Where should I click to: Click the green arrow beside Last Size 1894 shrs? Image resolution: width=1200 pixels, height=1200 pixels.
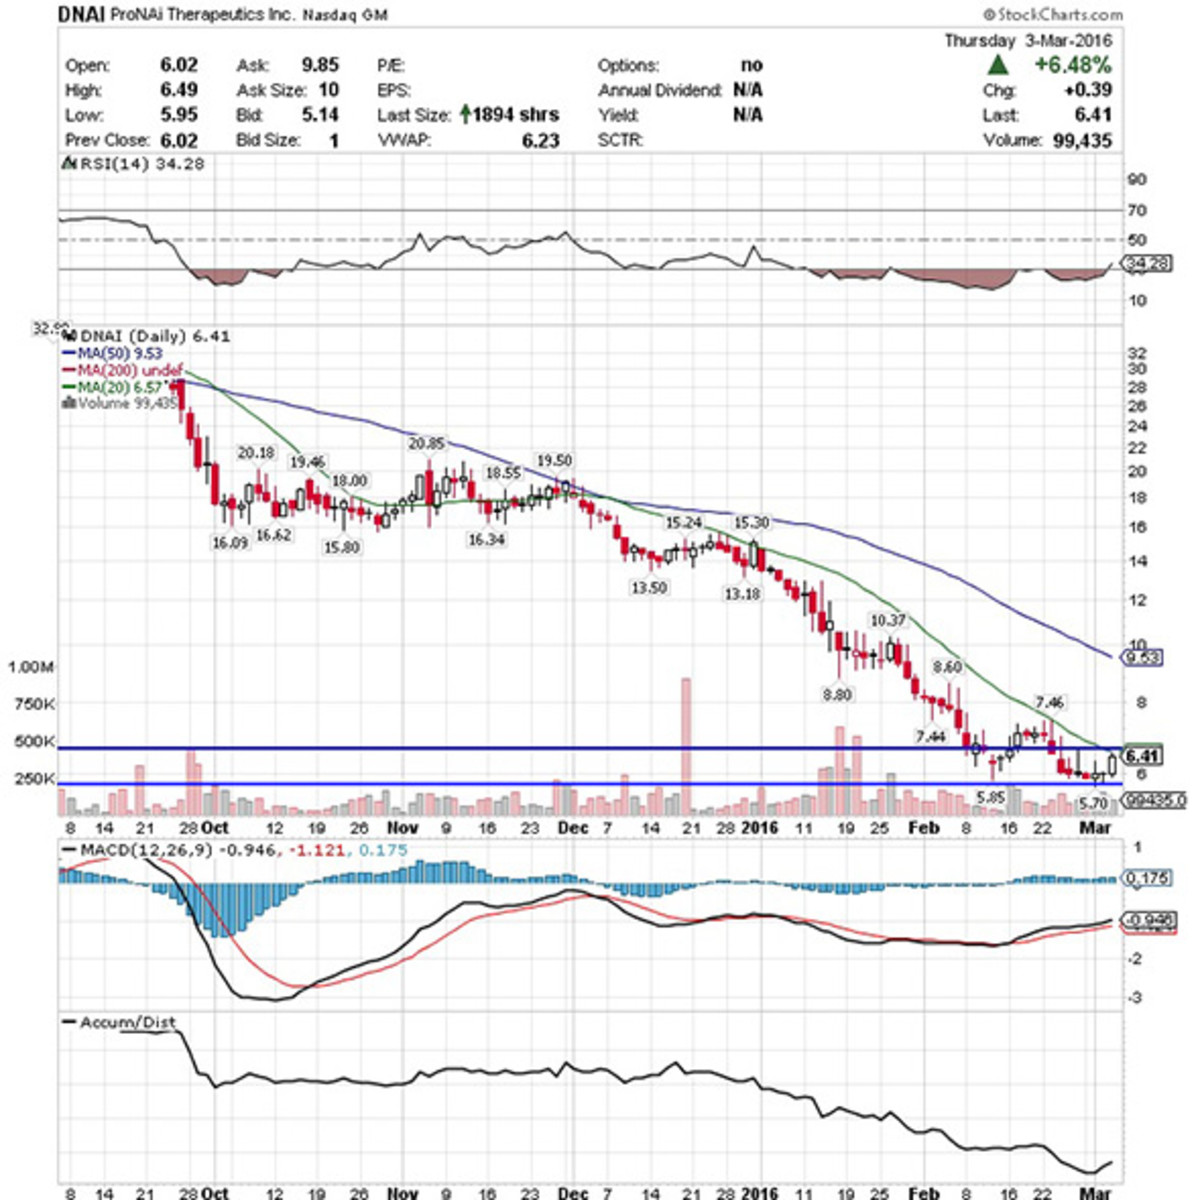[x=466, y=114]
